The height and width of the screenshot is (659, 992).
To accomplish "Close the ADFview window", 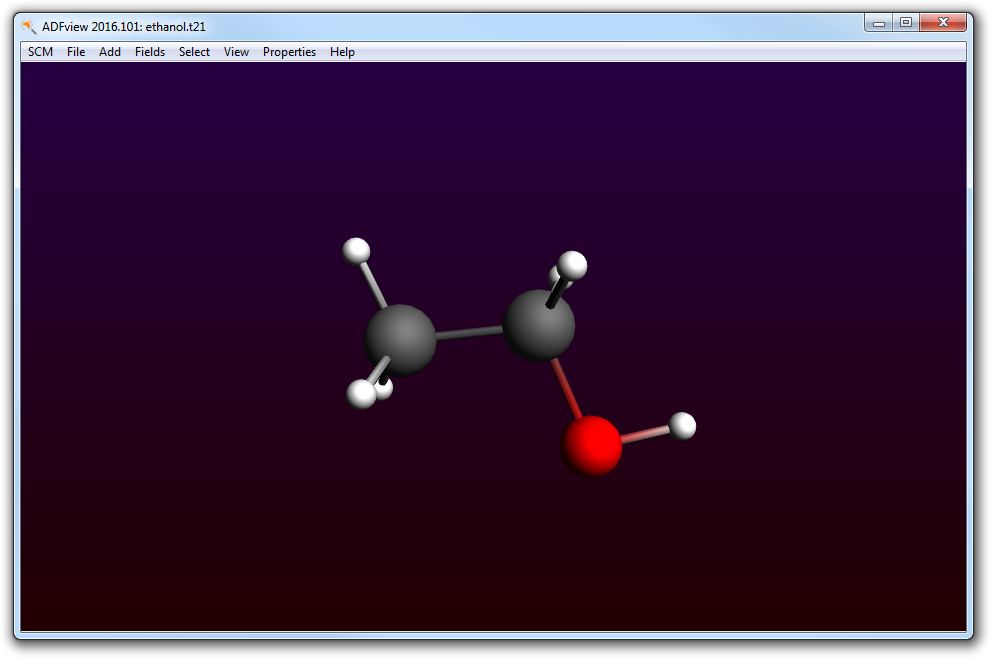I will [943, 23].
